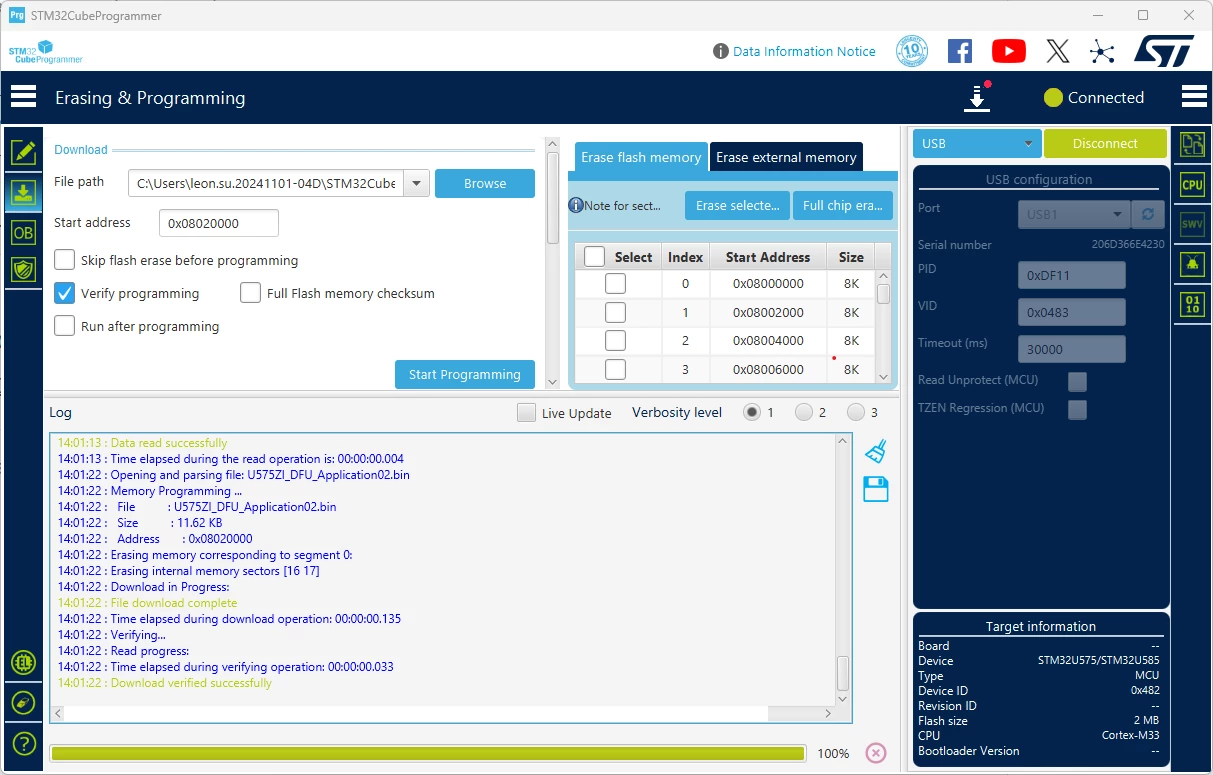
Task: Click the sector table vertical scrollbar
Action: pyautogui.click(x=883, y=326)
